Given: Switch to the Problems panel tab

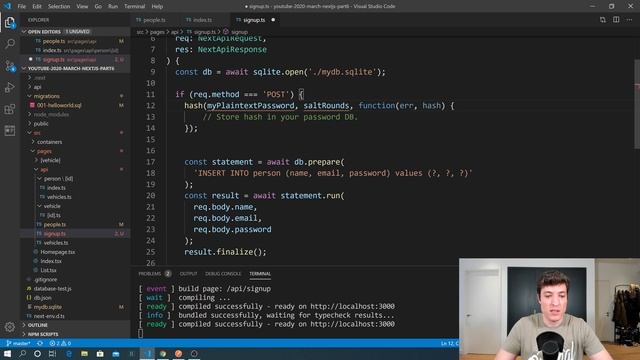Looking at the screenshot, I should tap(154, 273).
